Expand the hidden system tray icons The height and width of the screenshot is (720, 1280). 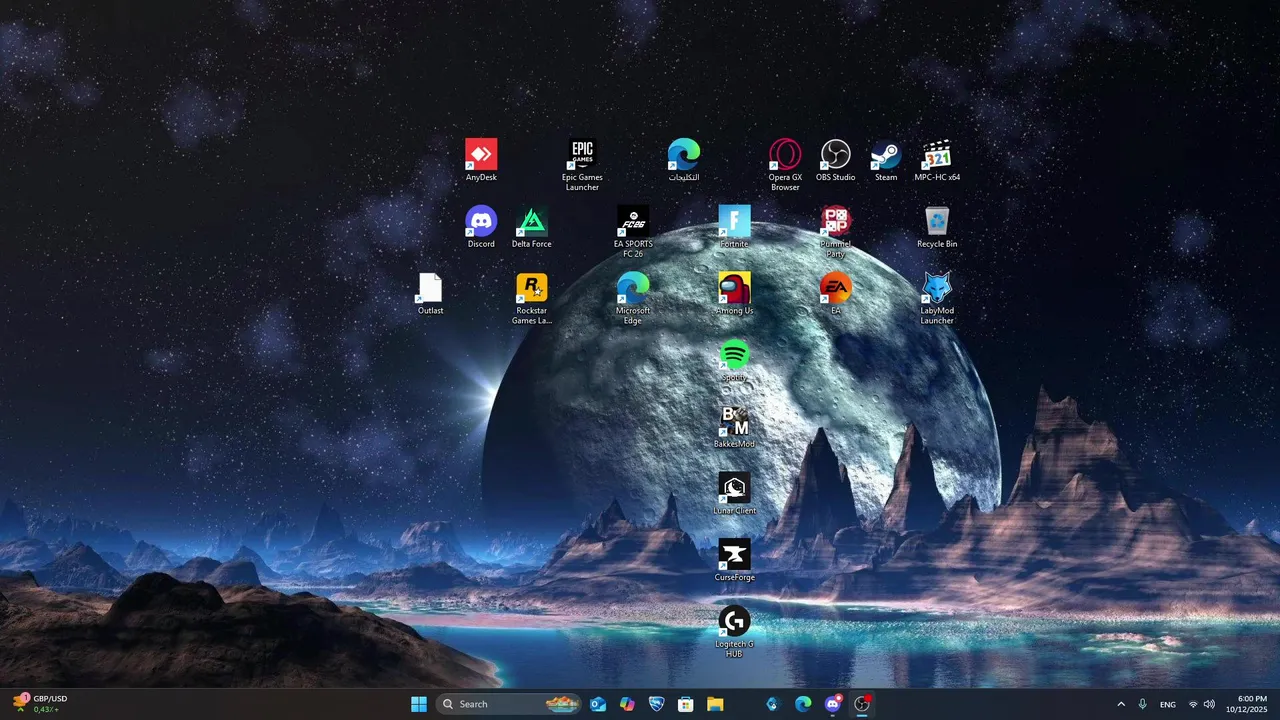(1120, 704)
